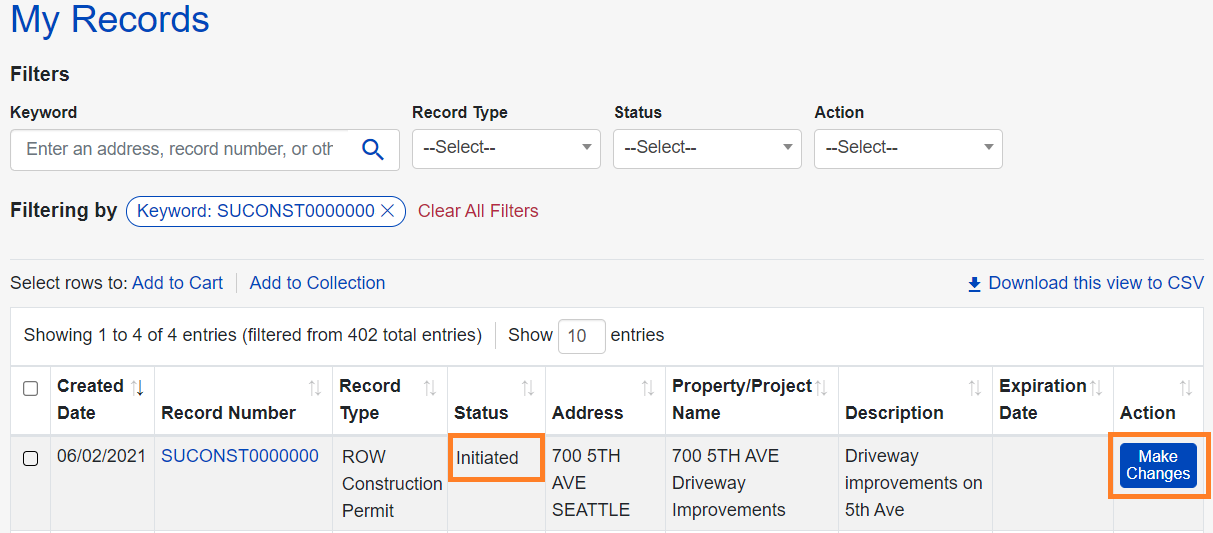
Task: Open the Record Type filter dropdown
Action: click(x=506, y=148)
